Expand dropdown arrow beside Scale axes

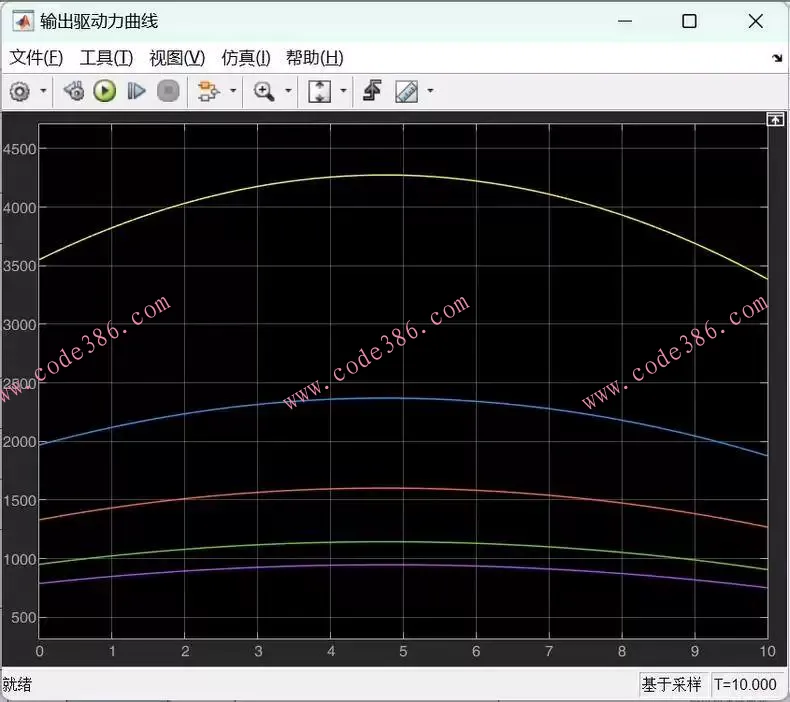pos(343,91)
